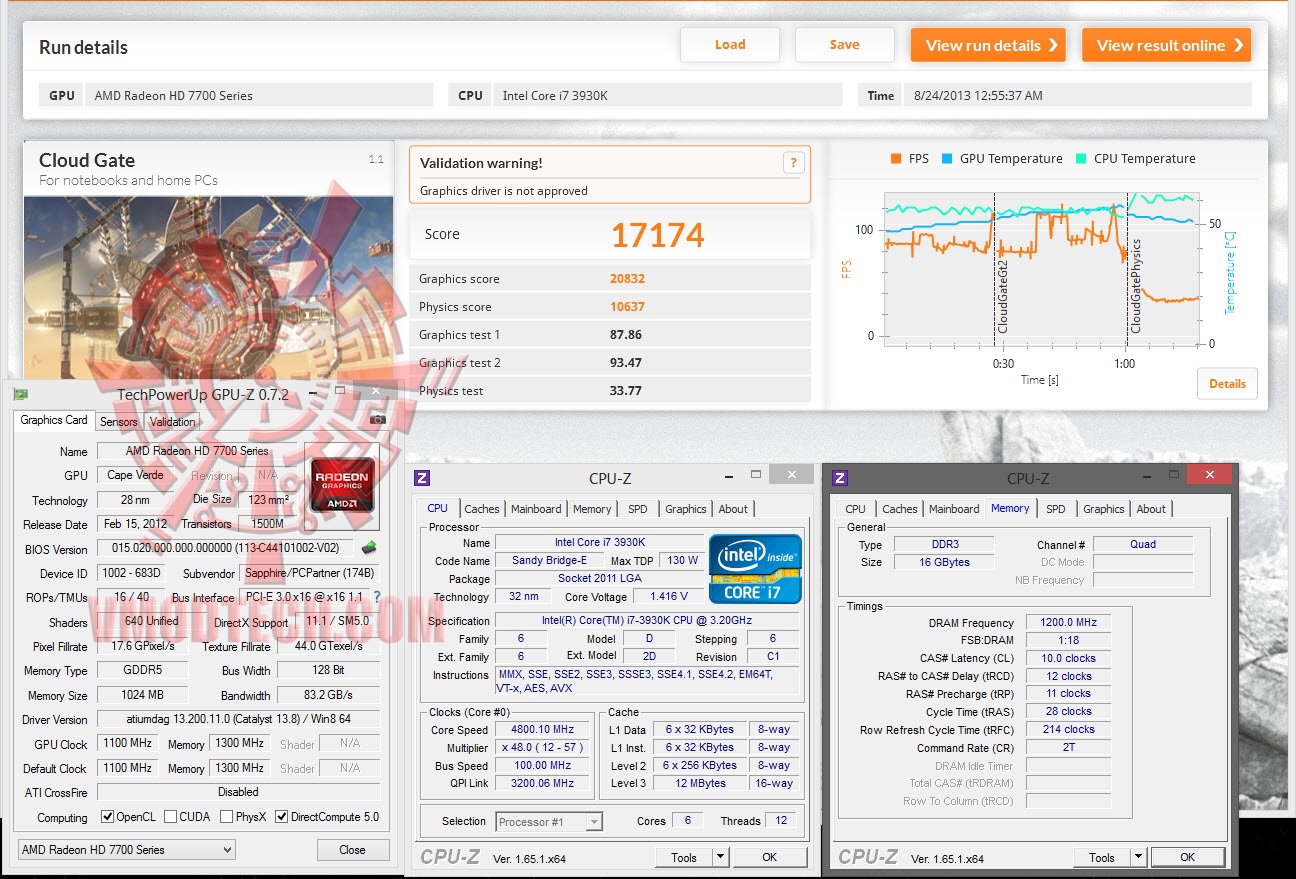The image size is (1296, 879).
Task: Click the Load button in Run details
Action: [730, 45]
